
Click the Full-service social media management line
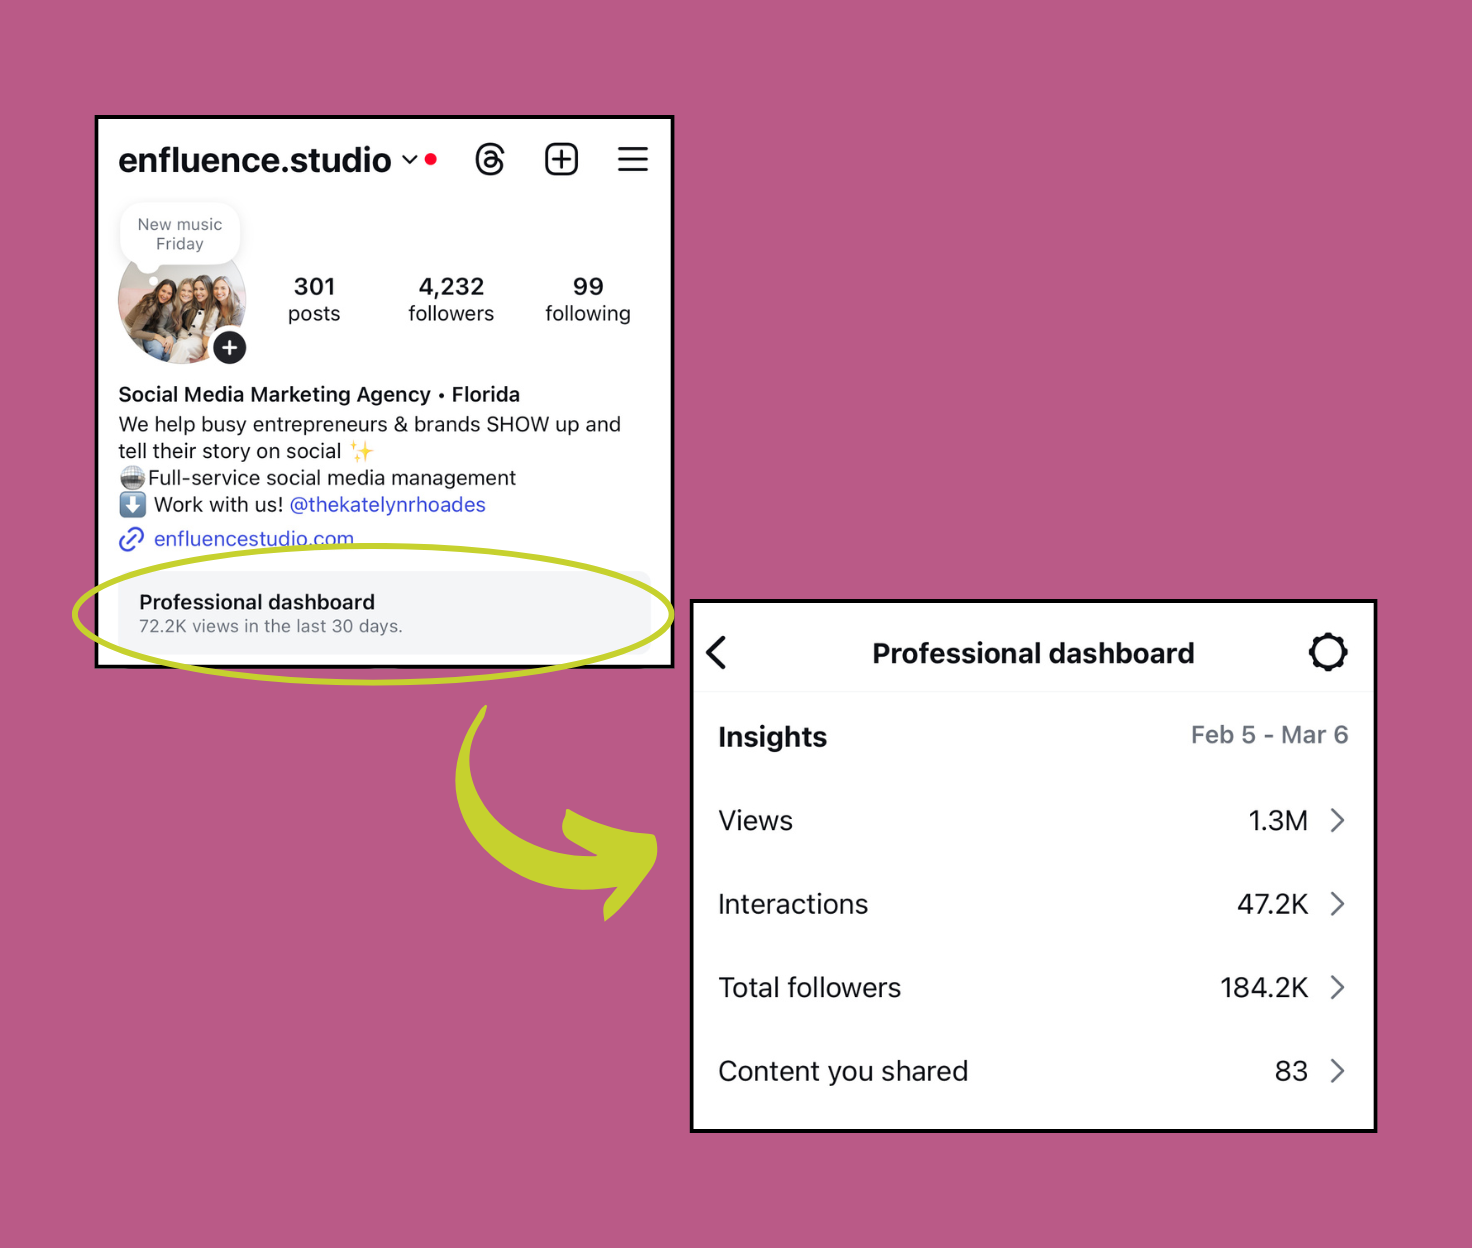pos(332,478)
